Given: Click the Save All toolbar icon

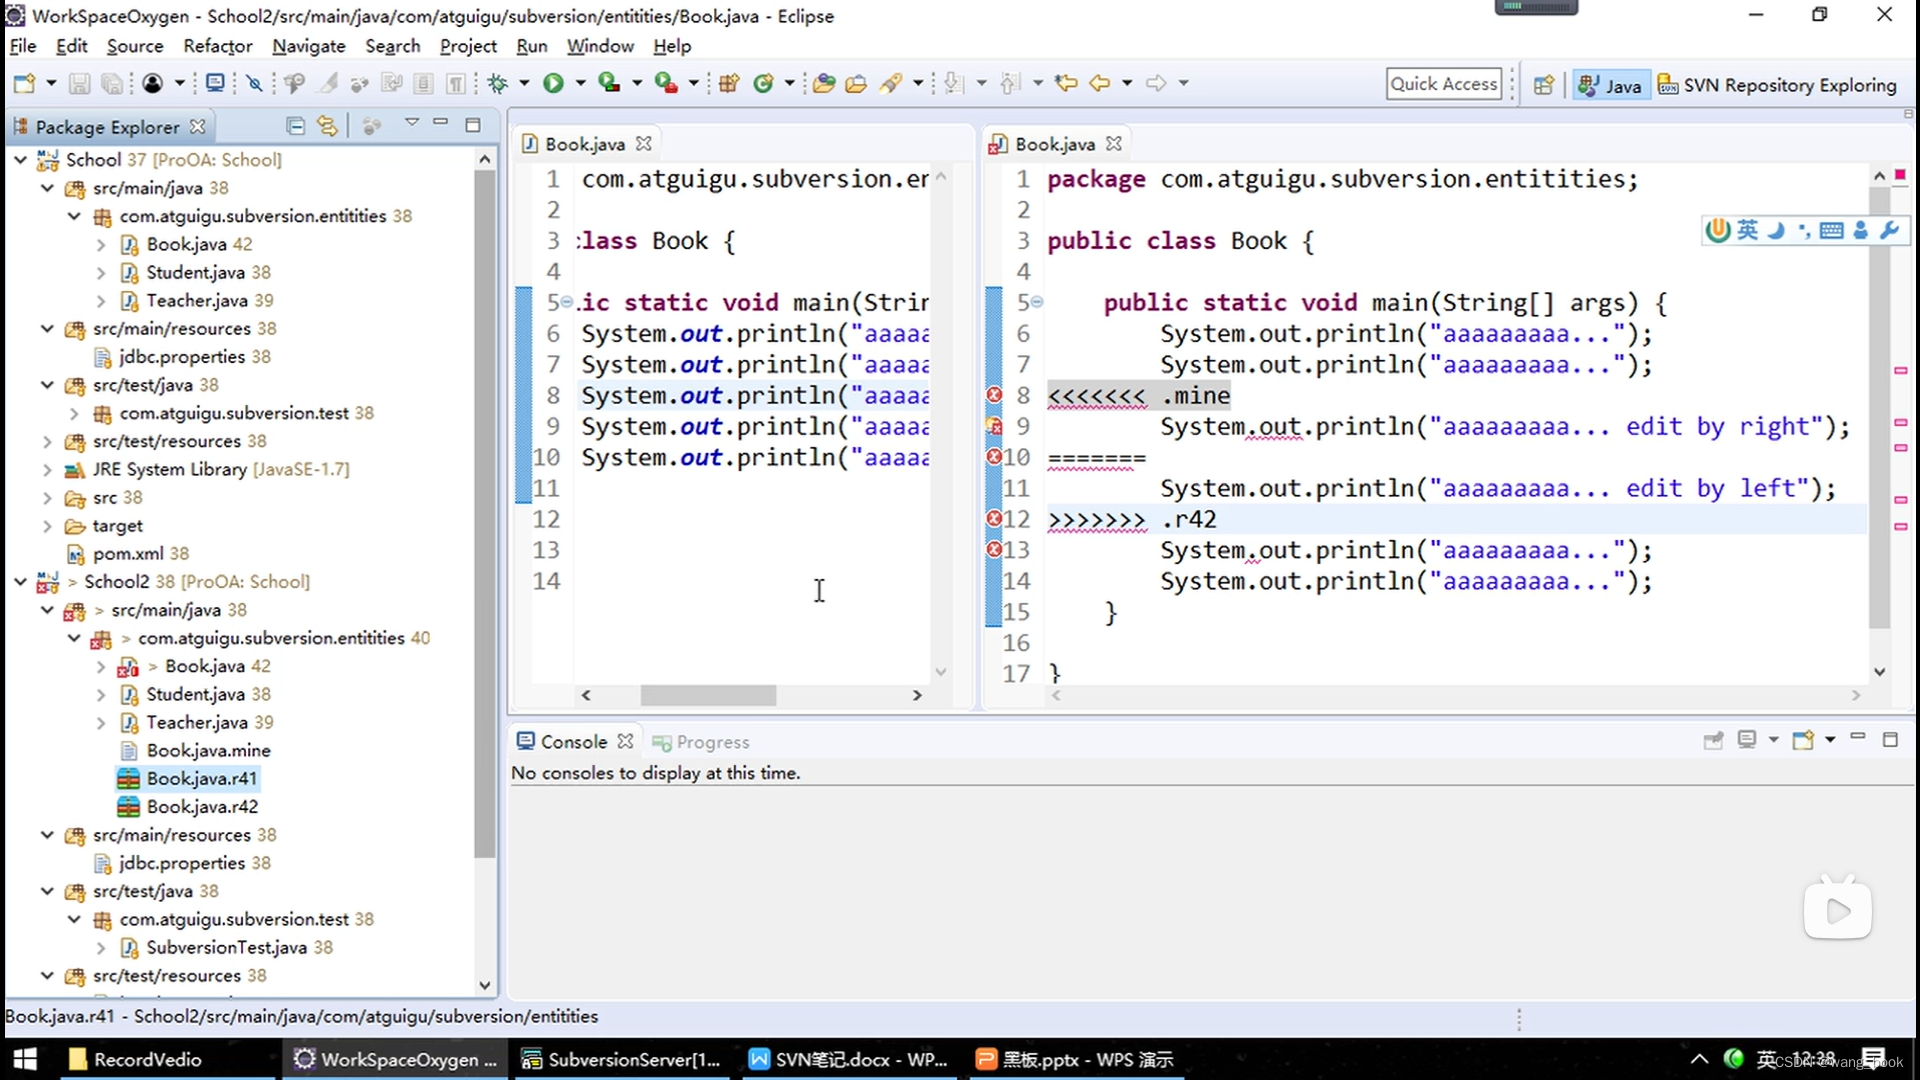Looking at the screenshot, I should click(112, 83).
